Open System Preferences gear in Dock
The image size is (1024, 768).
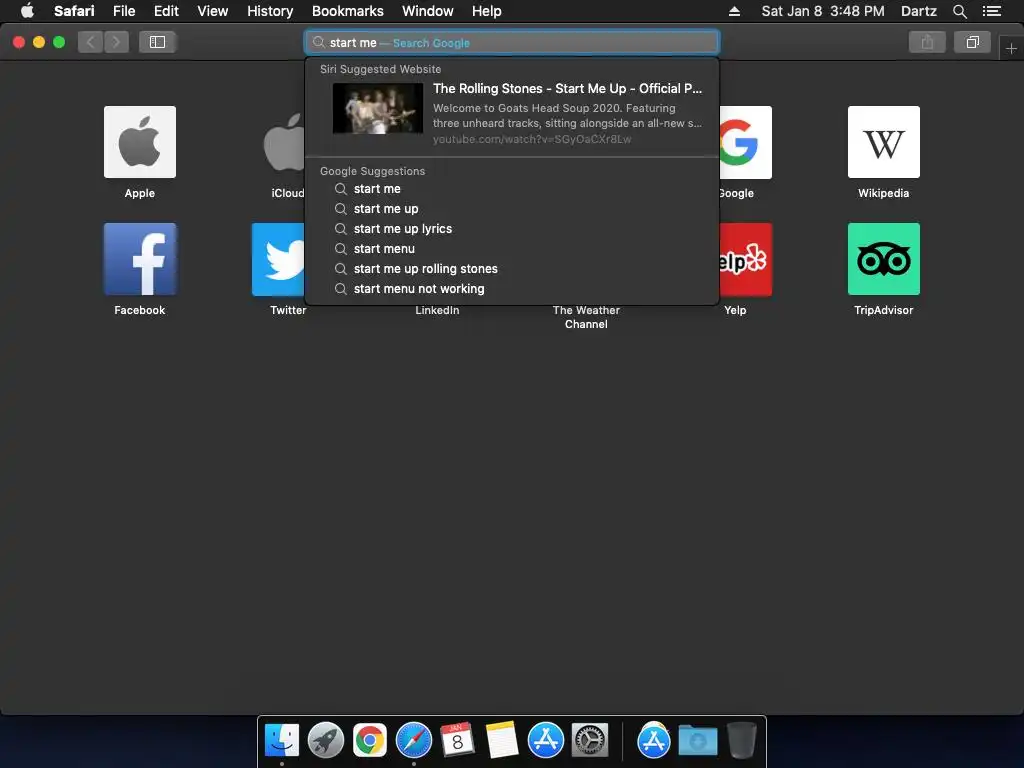(x=590, y=740)
